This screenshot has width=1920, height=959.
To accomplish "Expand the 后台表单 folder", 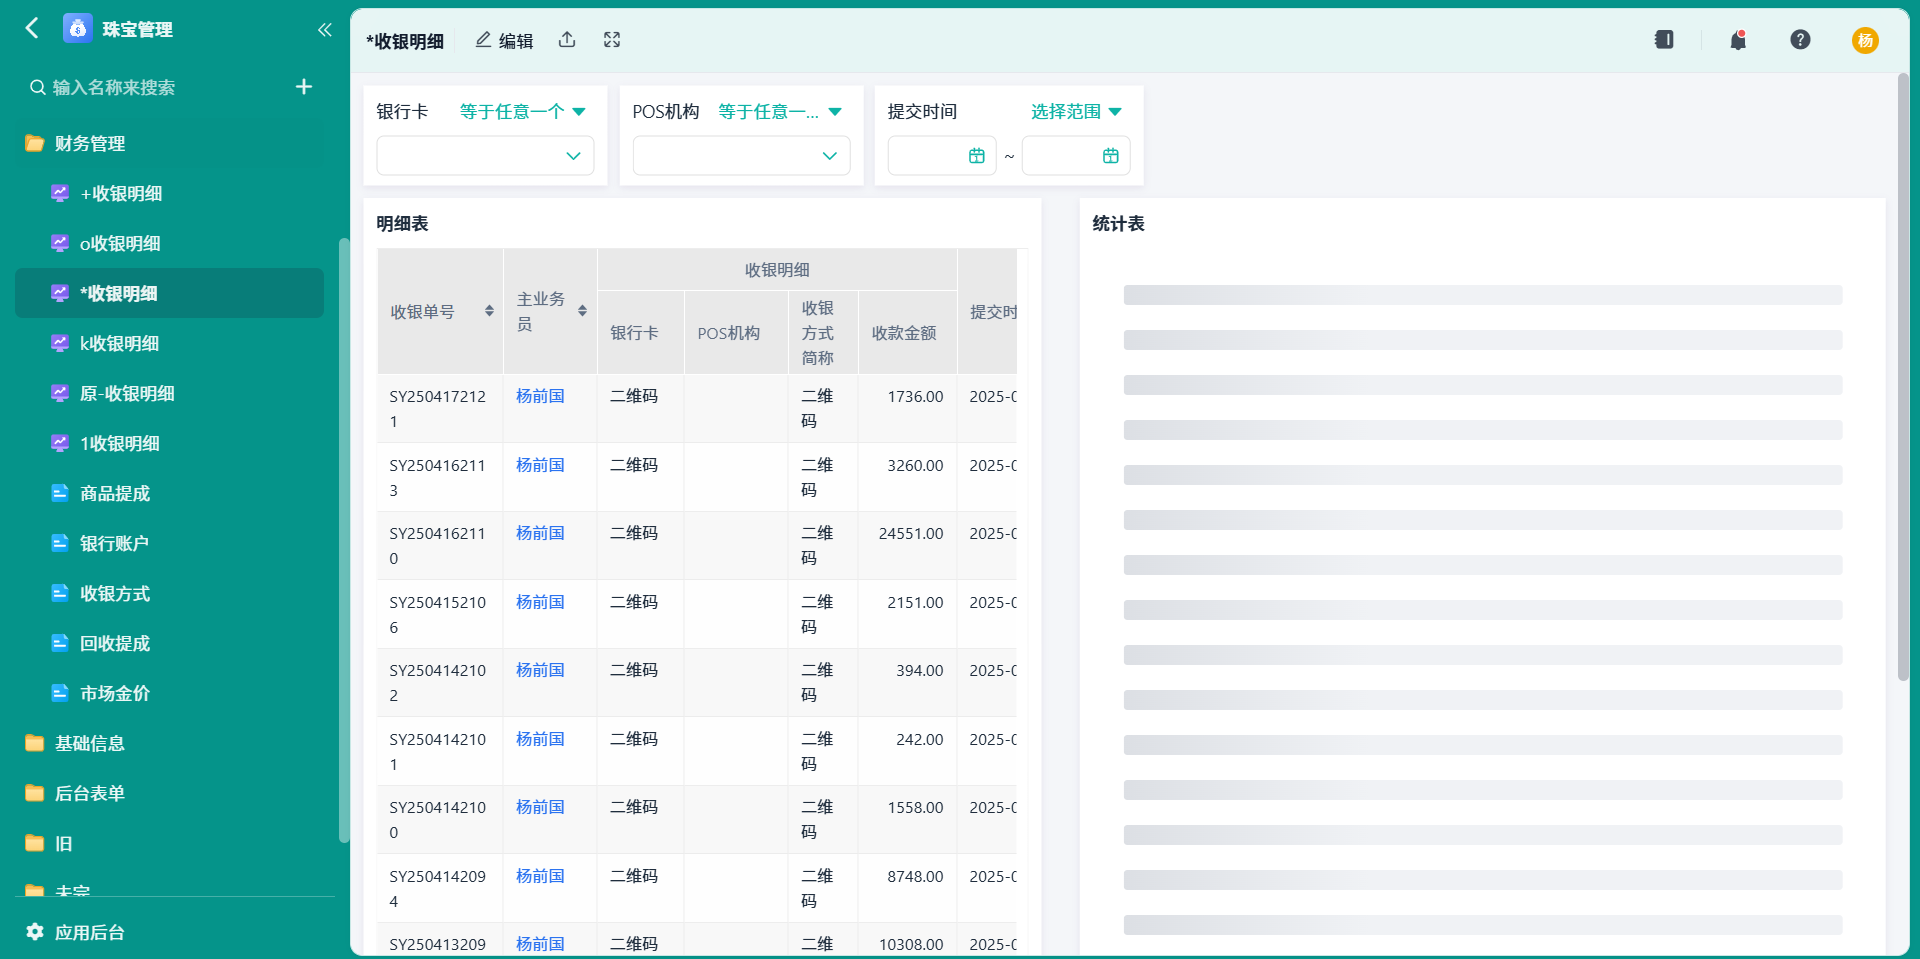I will (169, 793).
